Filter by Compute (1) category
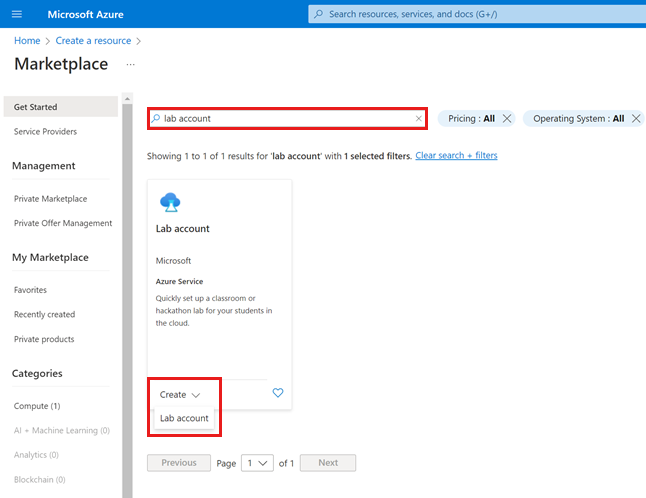The image size is (646, 498). click(37, 406)
